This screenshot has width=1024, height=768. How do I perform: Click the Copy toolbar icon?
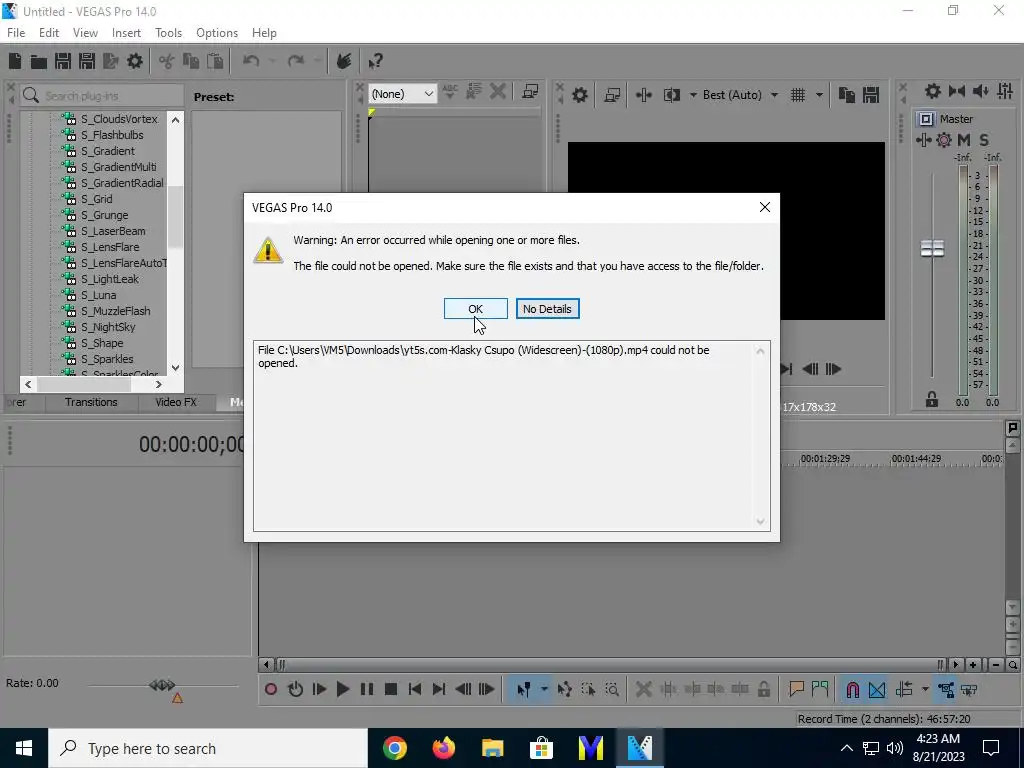[x=191, y=61]
